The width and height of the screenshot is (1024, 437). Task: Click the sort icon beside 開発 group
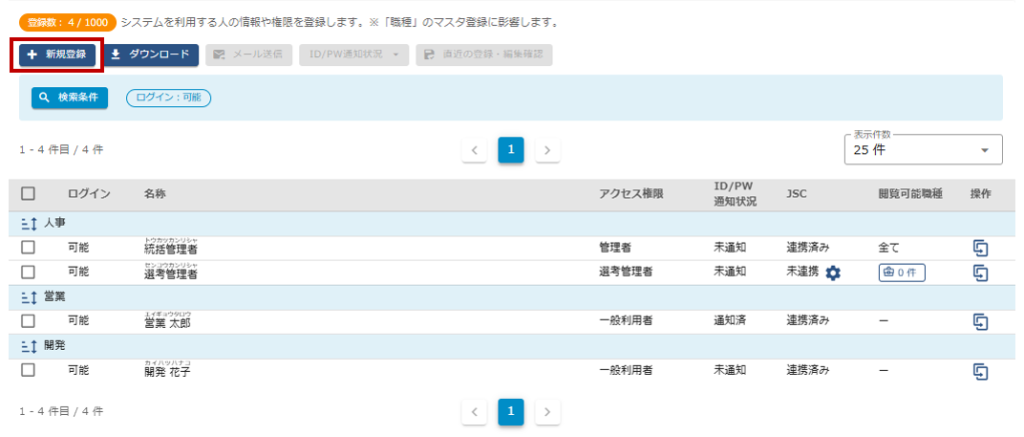(x=28, y=346)
